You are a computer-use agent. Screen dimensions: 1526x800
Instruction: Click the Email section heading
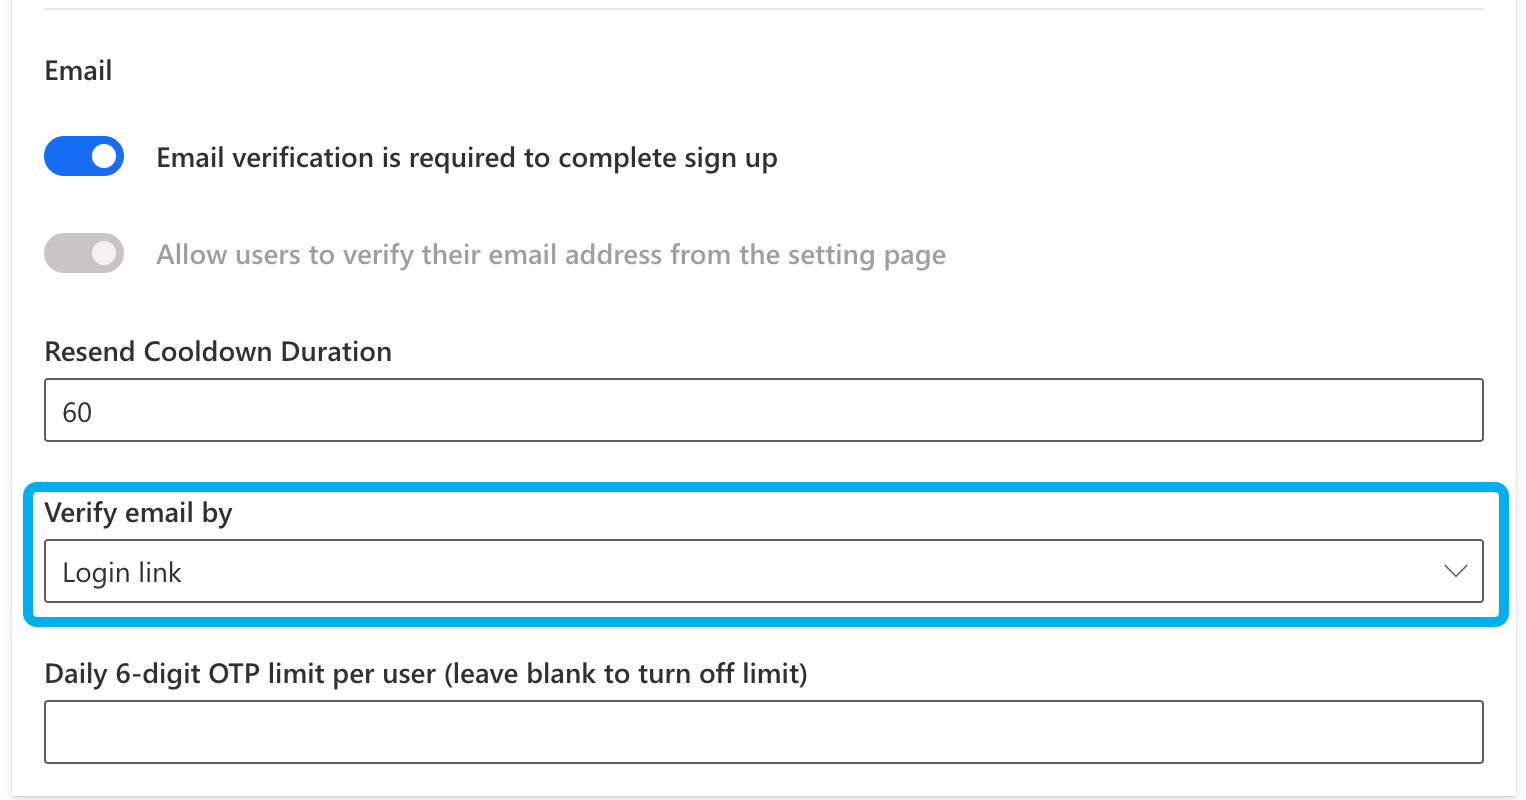point(78,71)
